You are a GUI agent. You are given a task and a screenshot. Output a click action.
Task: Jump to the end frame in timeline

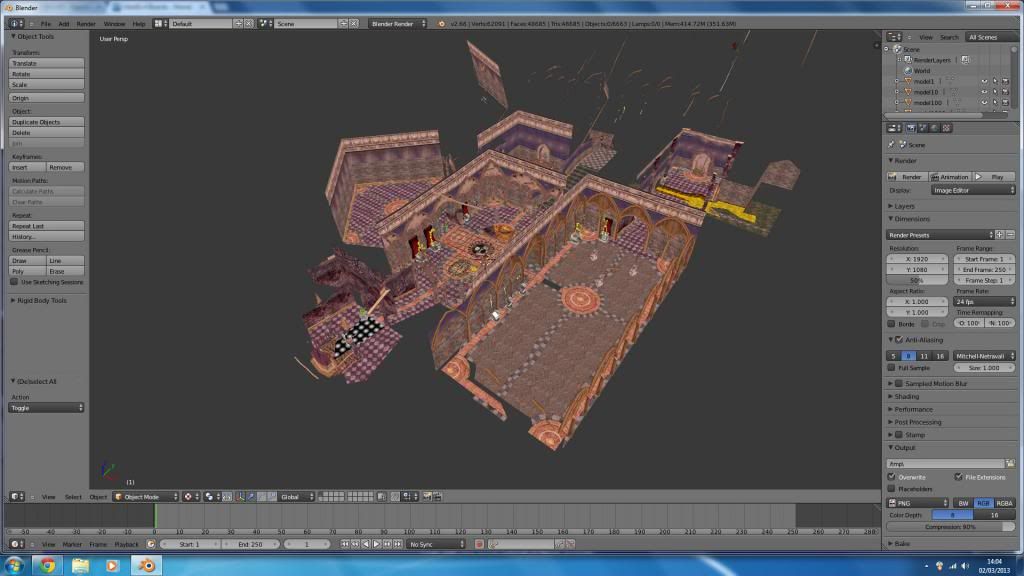pos(398,544)
